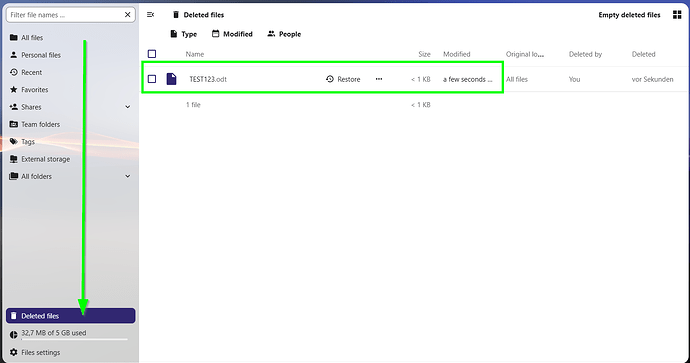The width and height of the screenshot is (690, 363).
Task: Click Empty deleted files button
Action: (x=629, y=15)
